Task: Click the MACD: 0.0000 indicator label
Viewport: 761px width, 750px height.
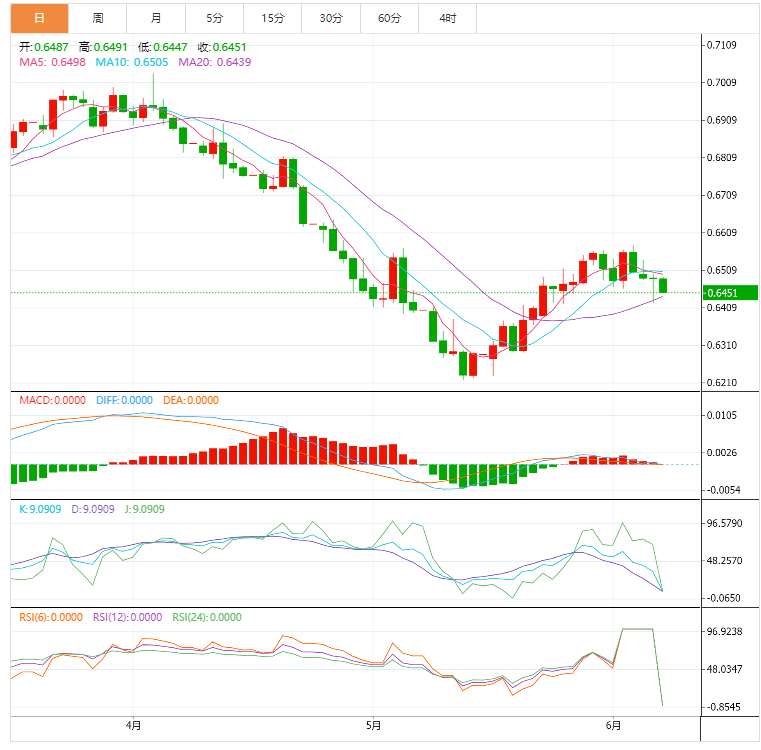Action: [x=52, y=400]
